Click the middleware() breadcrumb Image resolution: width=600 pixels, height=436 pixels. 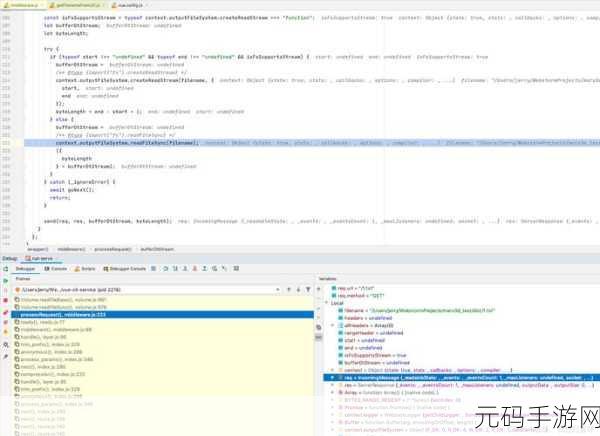tap(71, 249)
